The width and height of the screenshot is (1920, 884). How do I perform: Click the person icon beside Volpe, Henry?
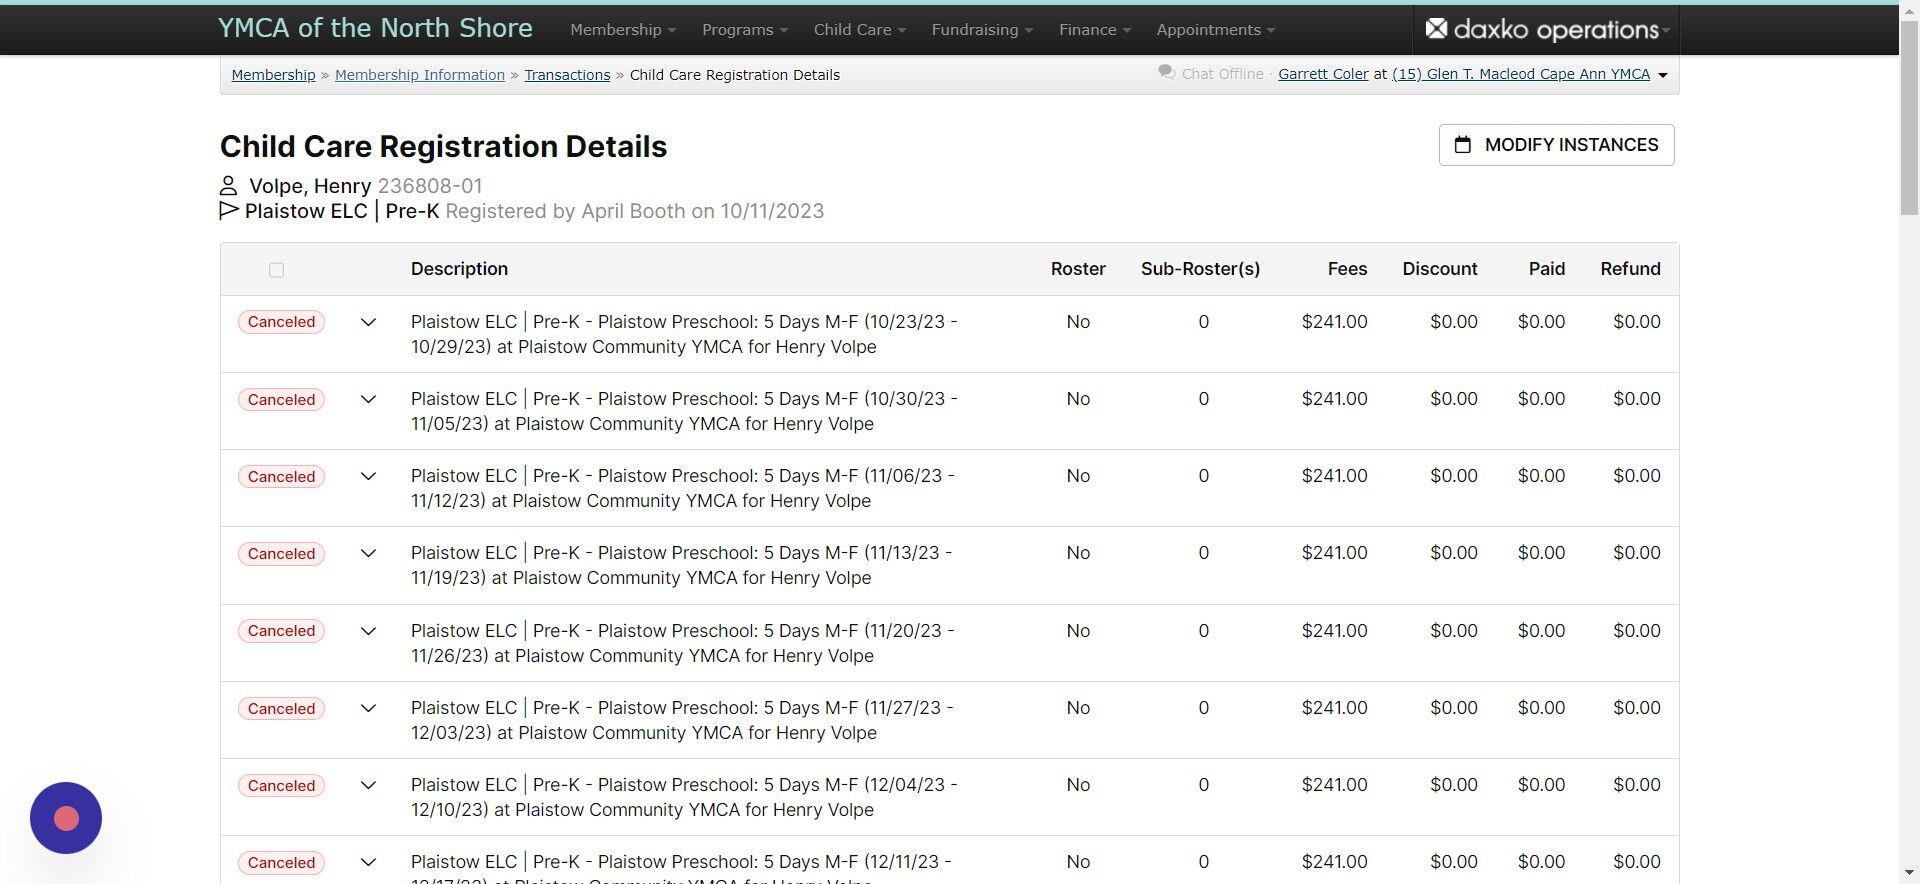pyautogui.click(x=229, y=186)
